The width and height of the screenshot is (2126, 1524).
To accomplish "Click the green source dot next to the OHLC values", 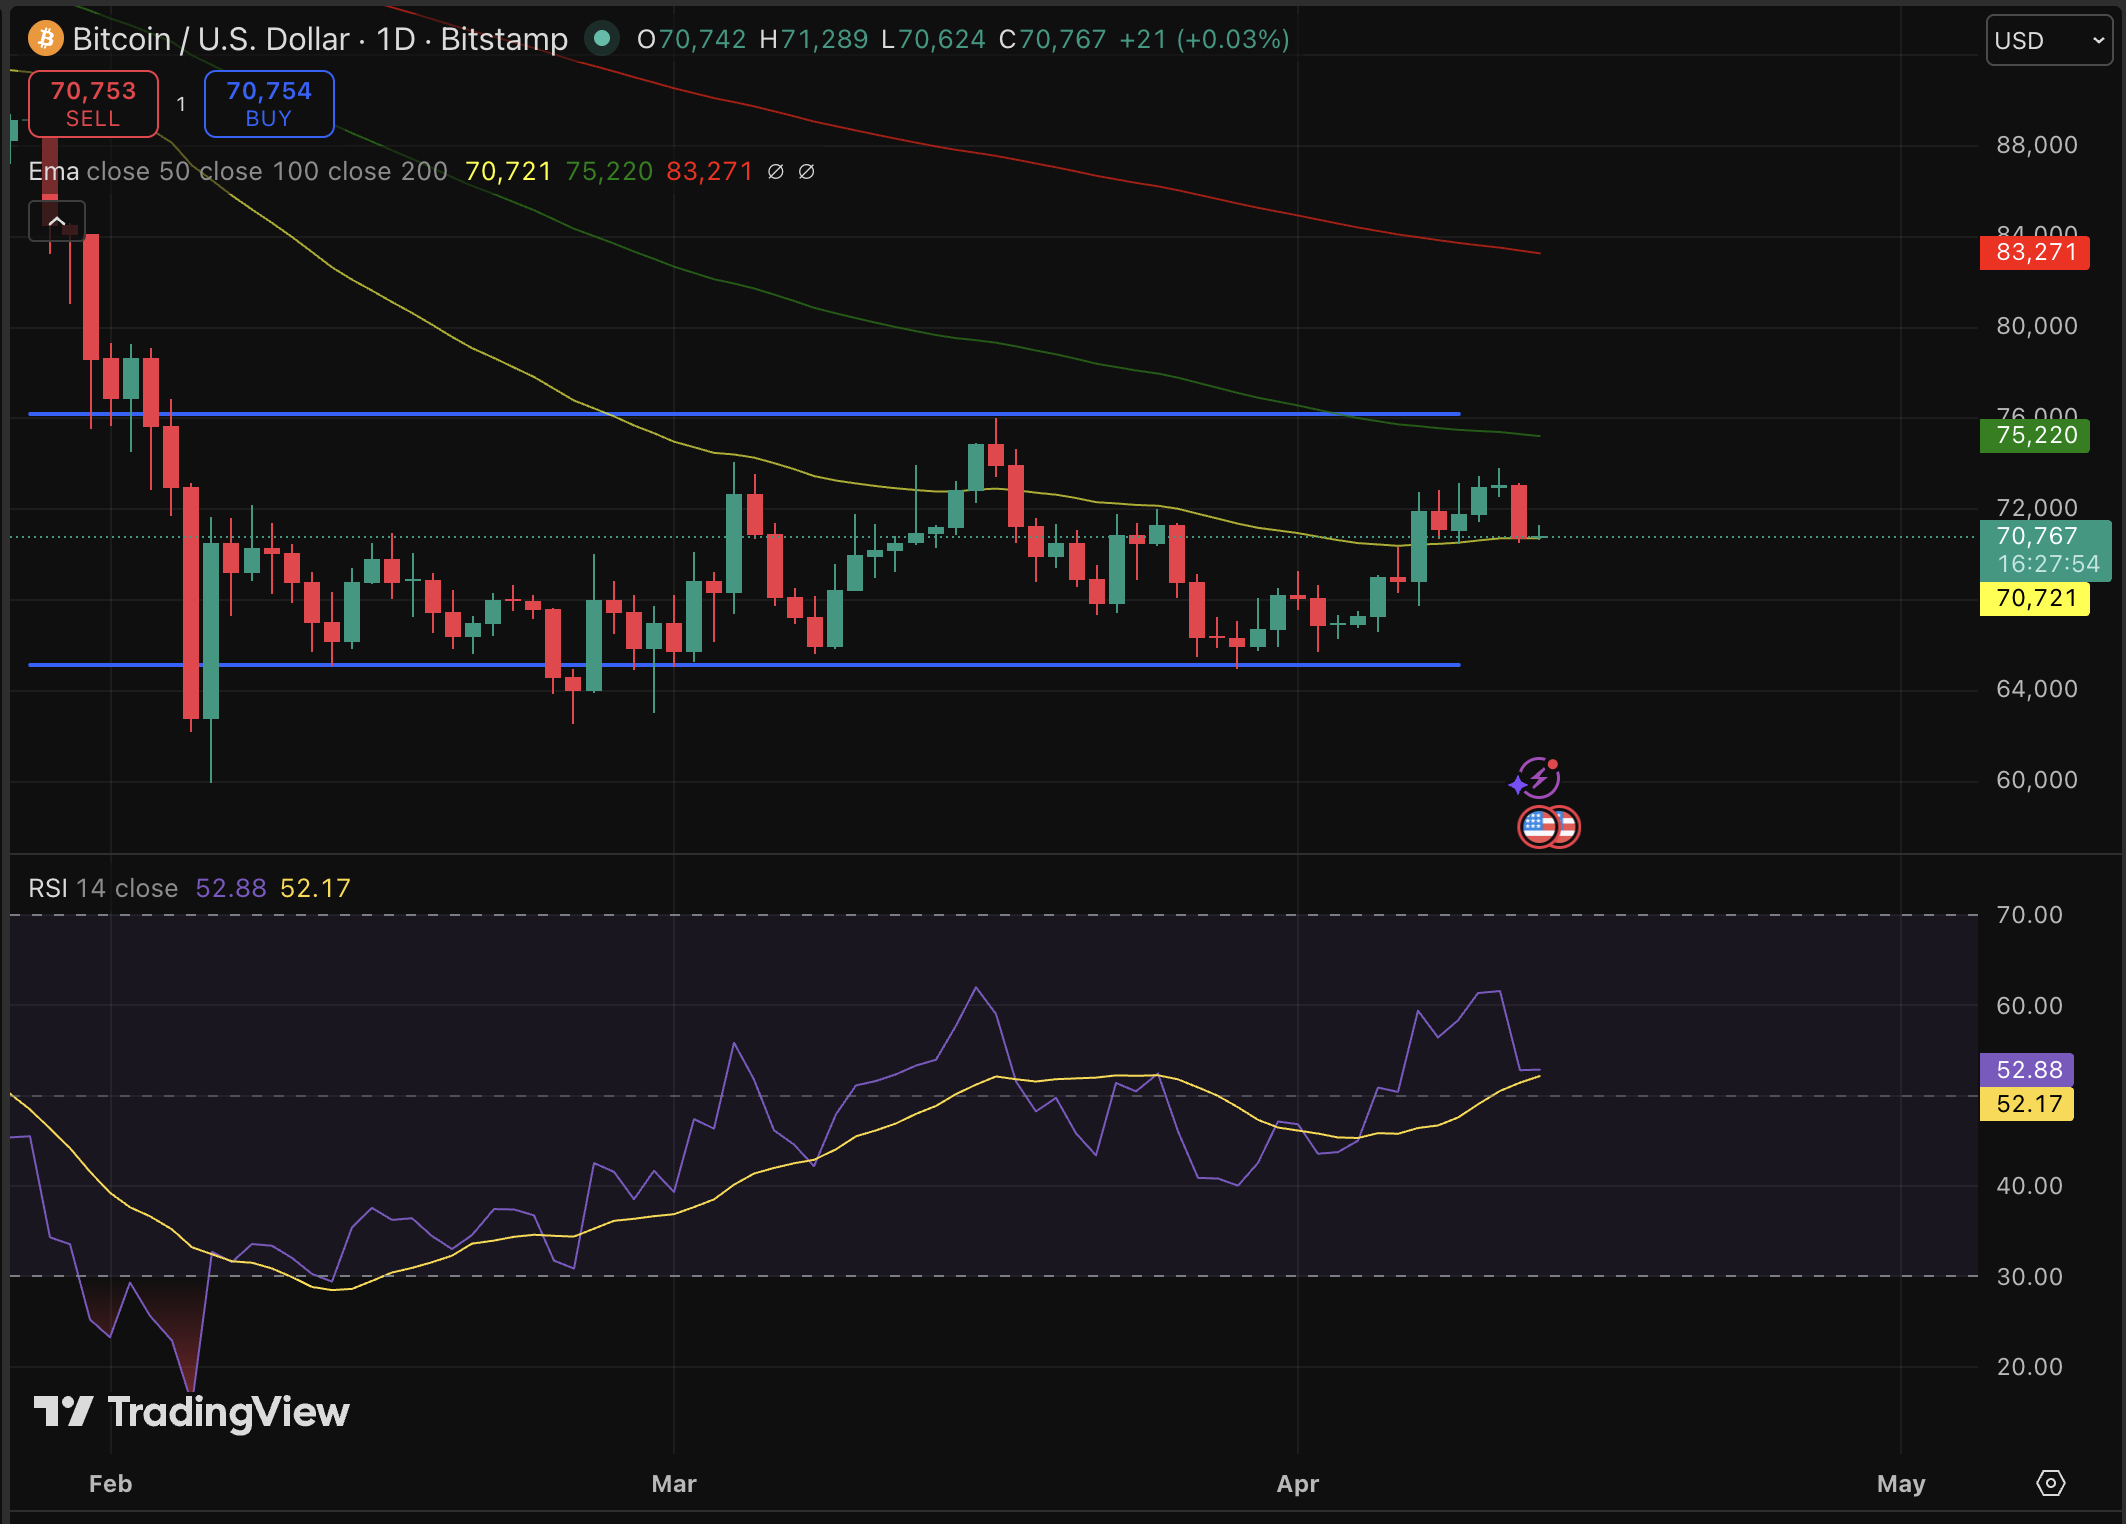I will pos(601,39).
